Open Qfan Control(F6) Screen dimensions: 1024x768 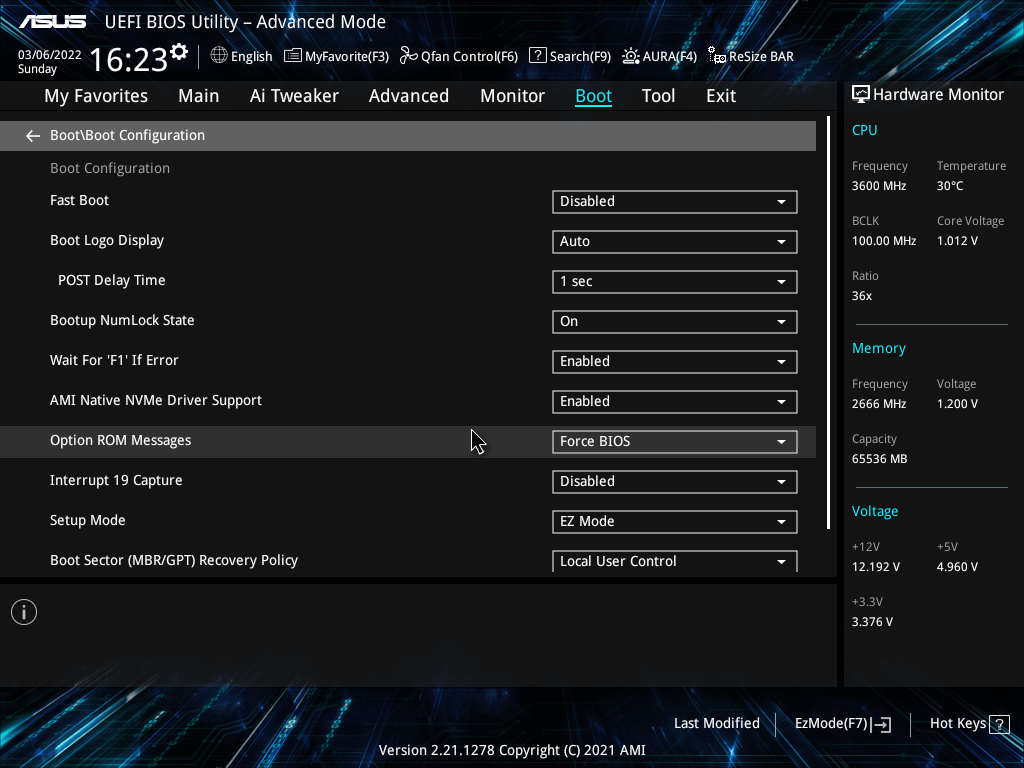(459, 56)
